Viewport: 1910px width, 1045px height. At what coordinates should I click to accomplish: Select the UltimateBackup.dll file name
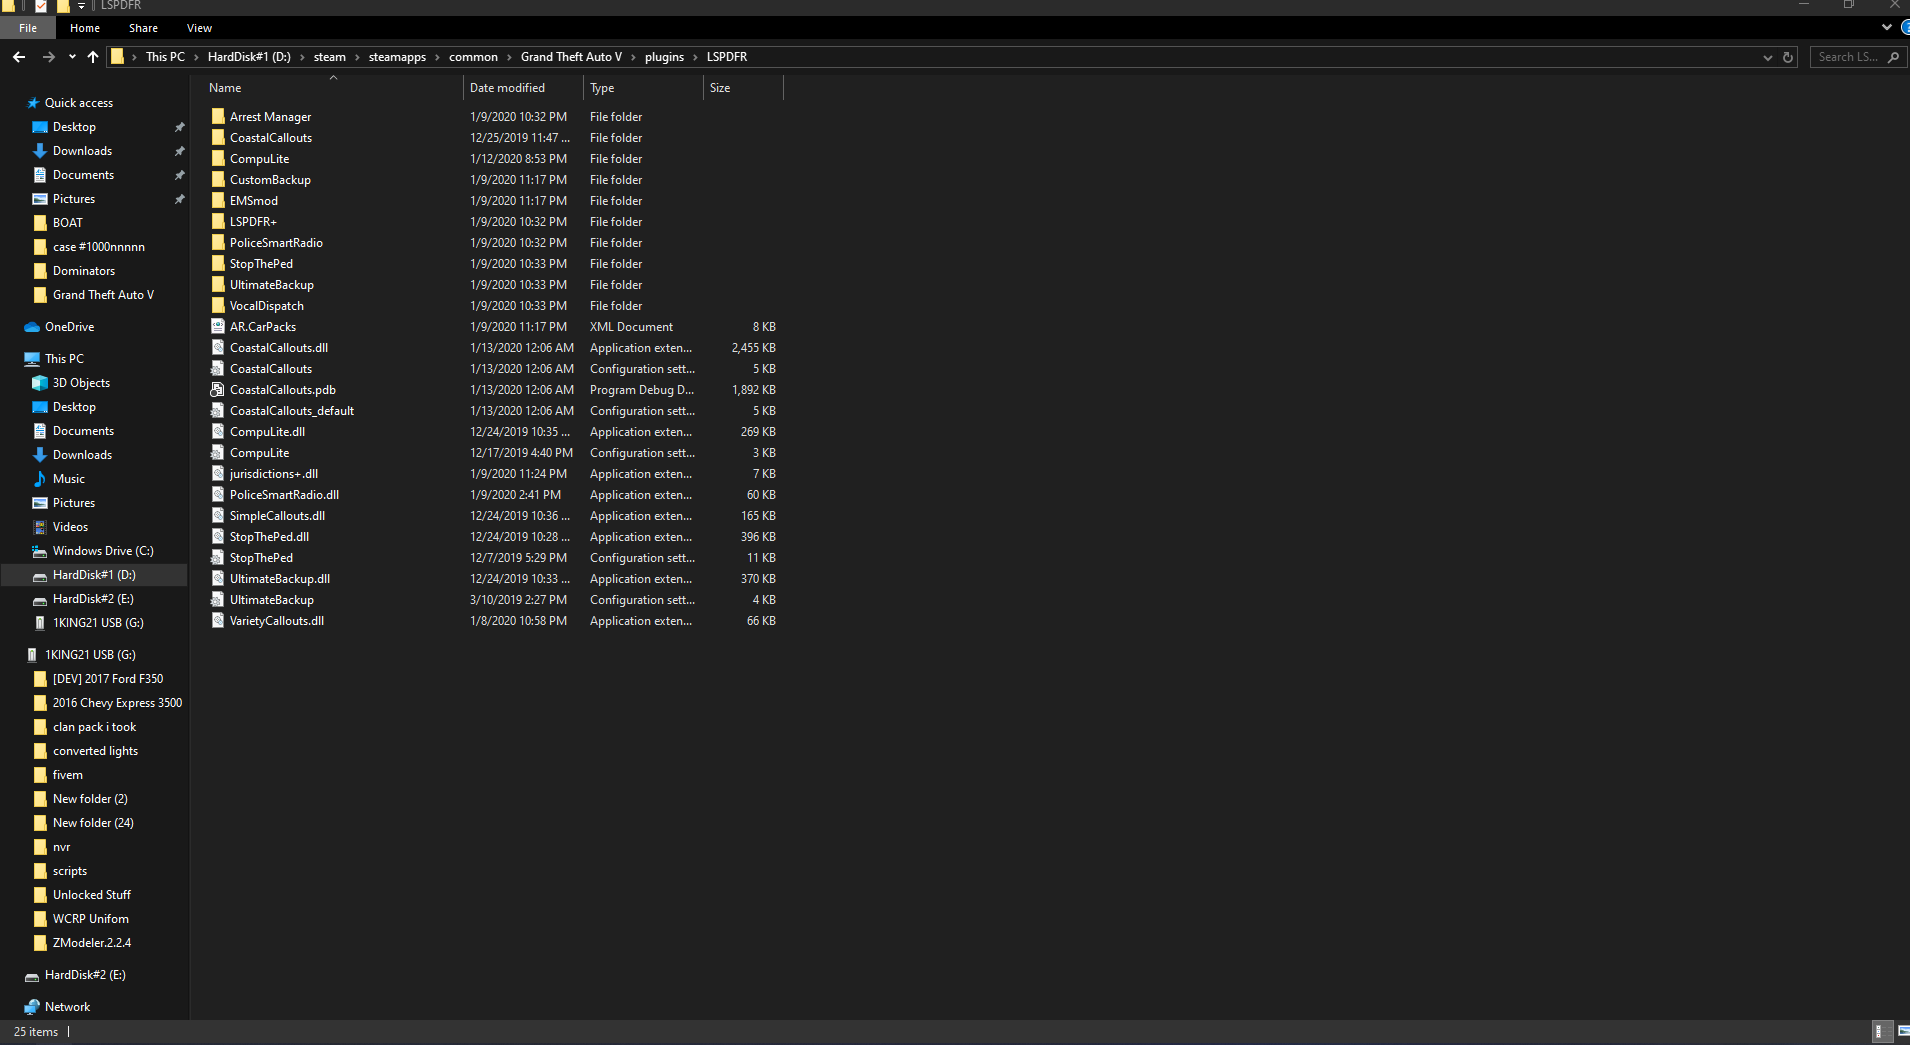[280, 579]
